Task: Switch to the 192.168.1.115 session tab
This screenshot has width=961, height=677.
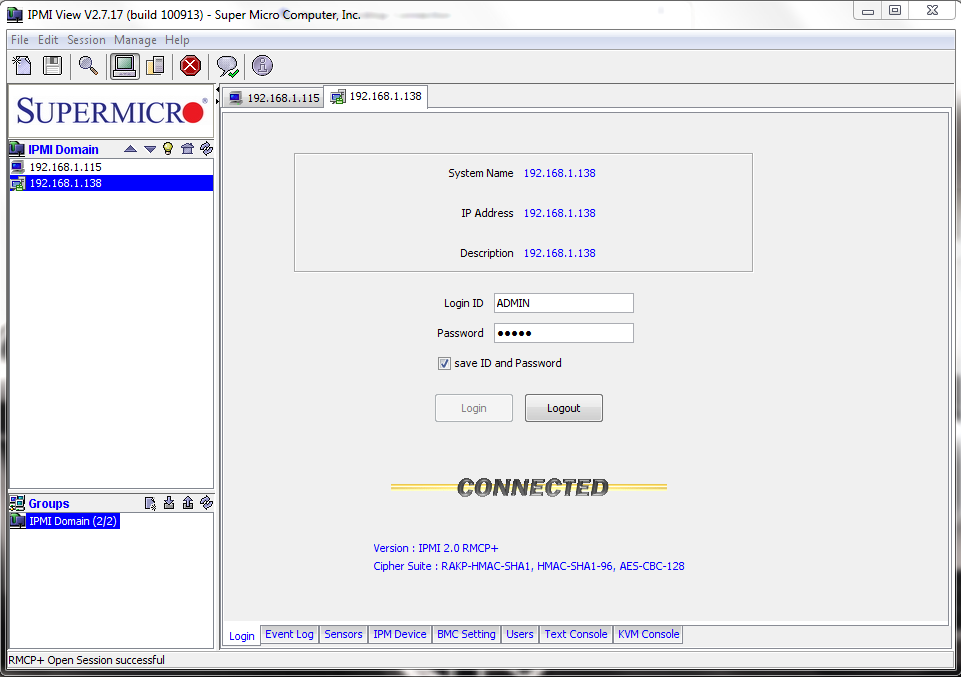Action: pyautogui.click(x=273, y=97)
